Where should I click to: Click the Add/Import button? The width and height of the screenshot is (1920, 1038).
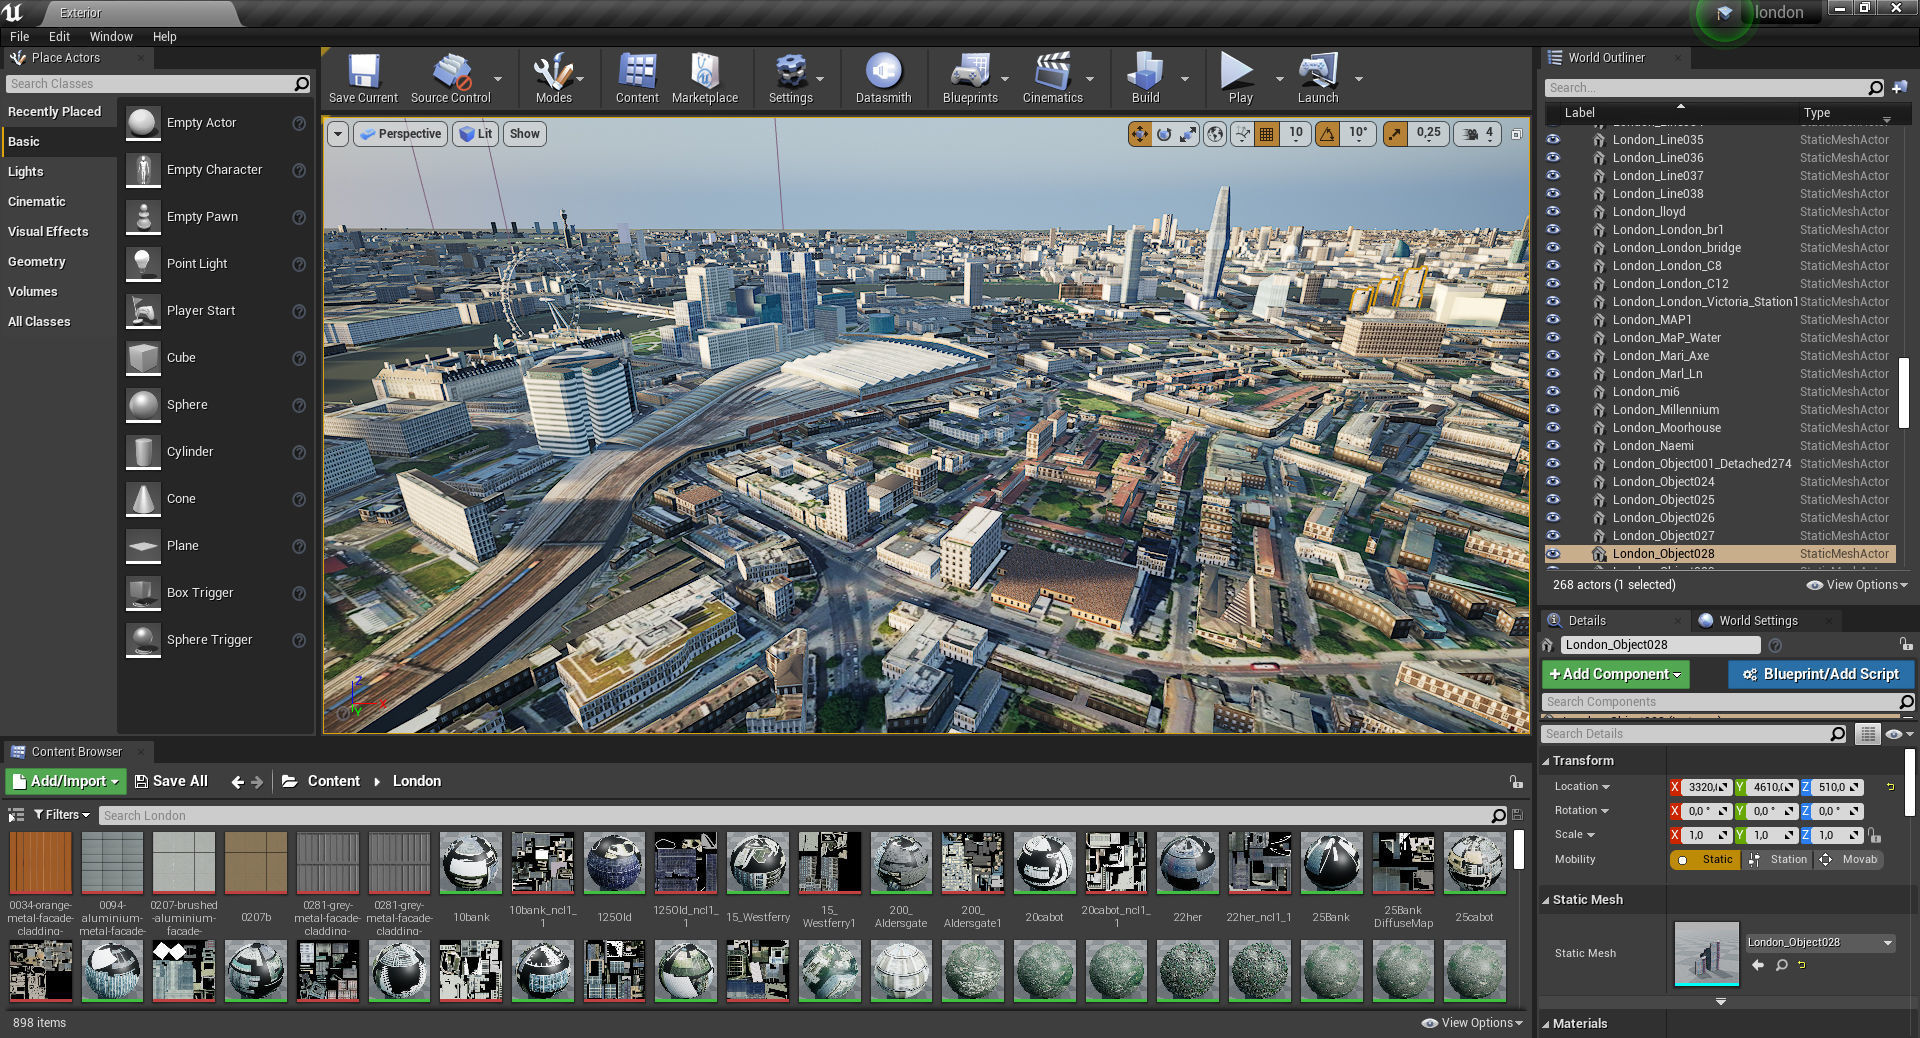pyautogui.click(x=65, y=781)
